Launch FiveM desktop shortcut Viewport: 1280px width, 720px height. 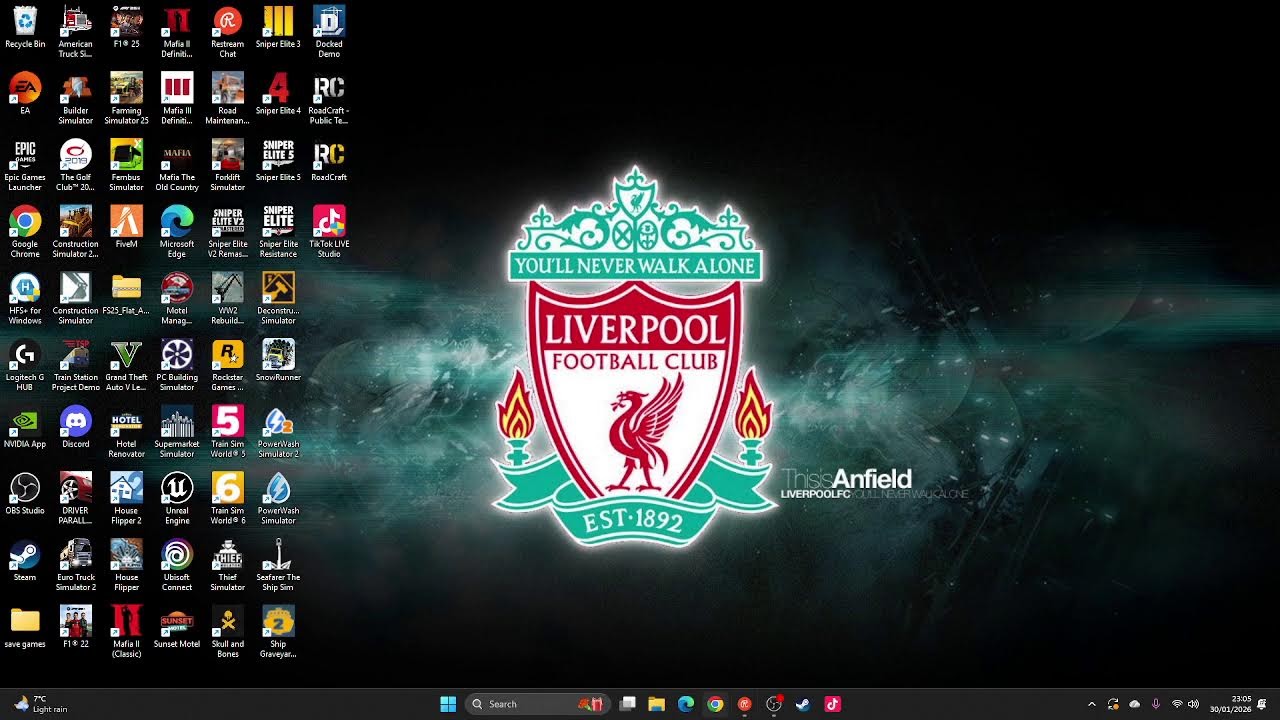126,228
